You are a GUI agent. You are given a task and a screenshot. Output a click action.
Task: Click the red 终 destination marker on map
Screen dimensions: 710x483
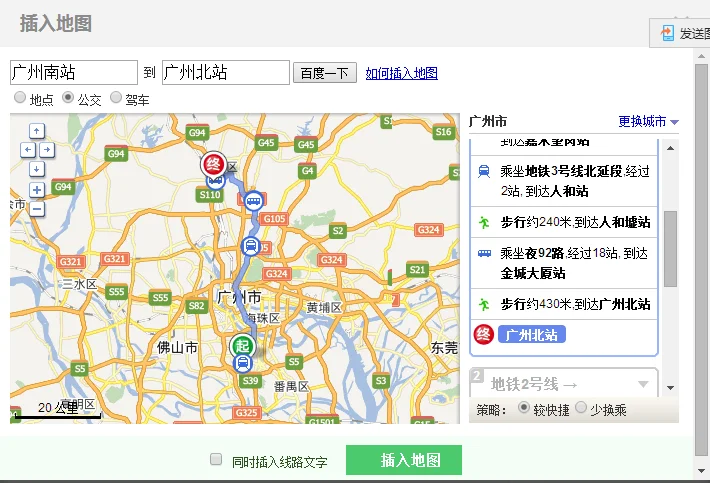pos(214,164)
